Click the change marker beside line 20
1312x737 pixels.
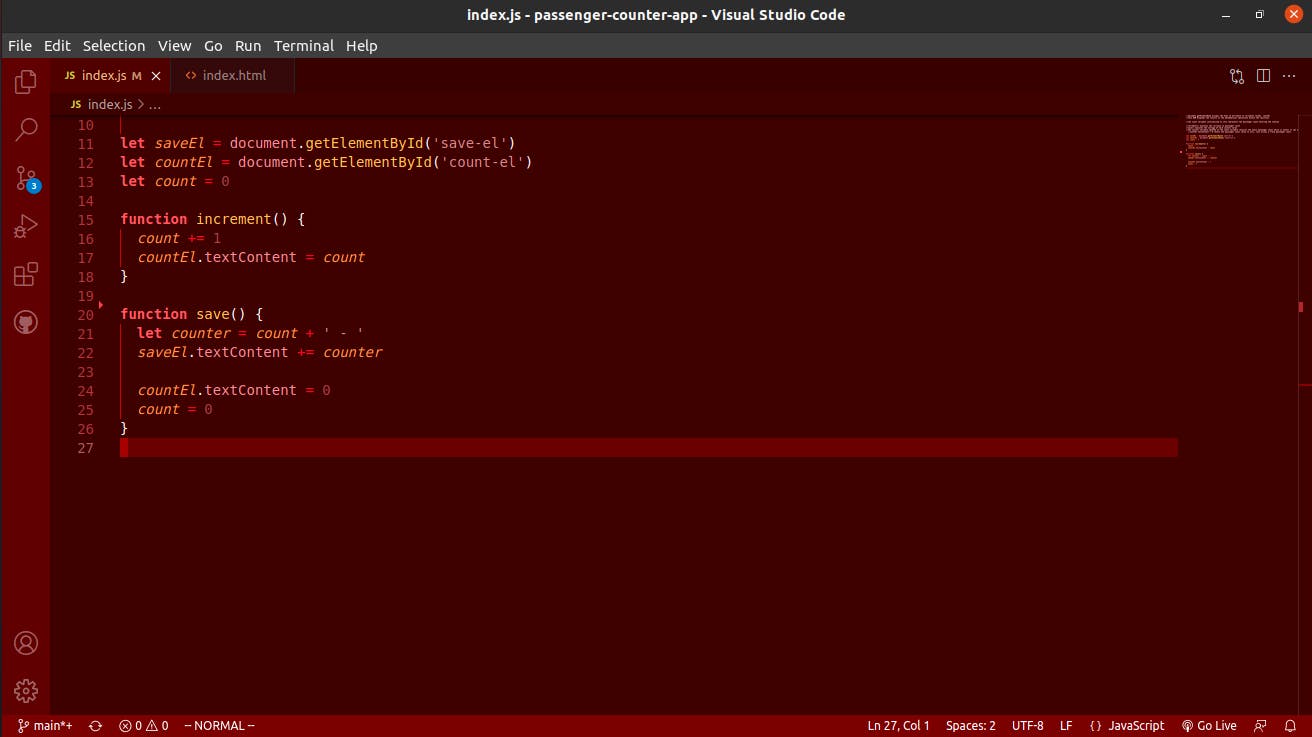point(101,304)
